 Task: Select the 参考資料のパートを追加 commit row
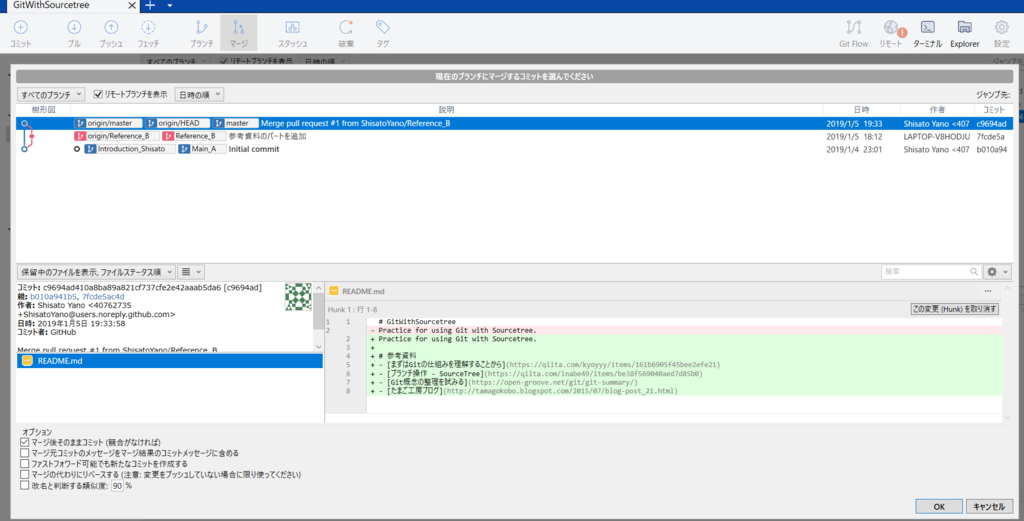515,136
